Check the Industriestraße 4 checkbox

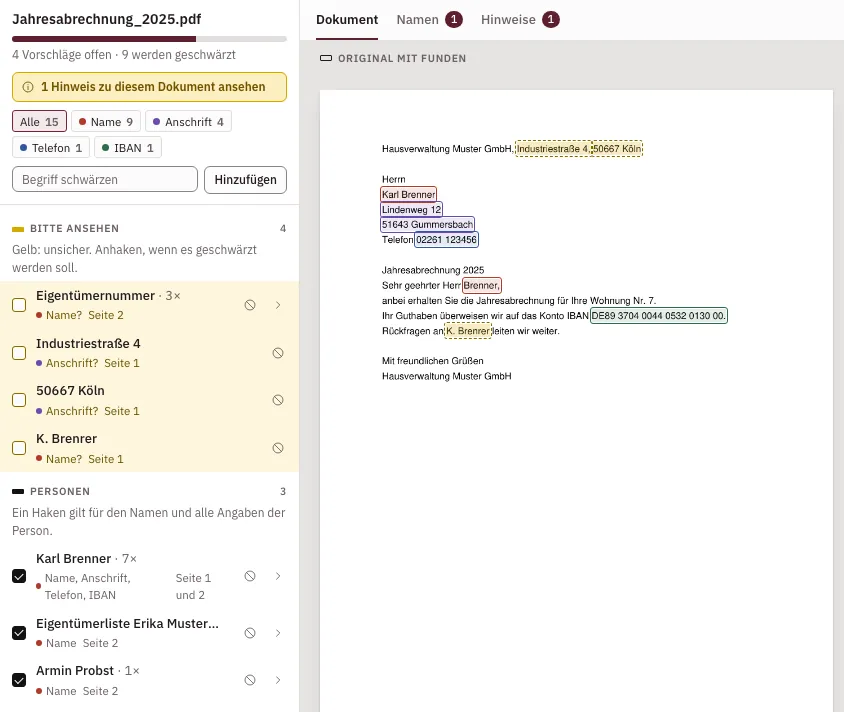tap(19, 353)
